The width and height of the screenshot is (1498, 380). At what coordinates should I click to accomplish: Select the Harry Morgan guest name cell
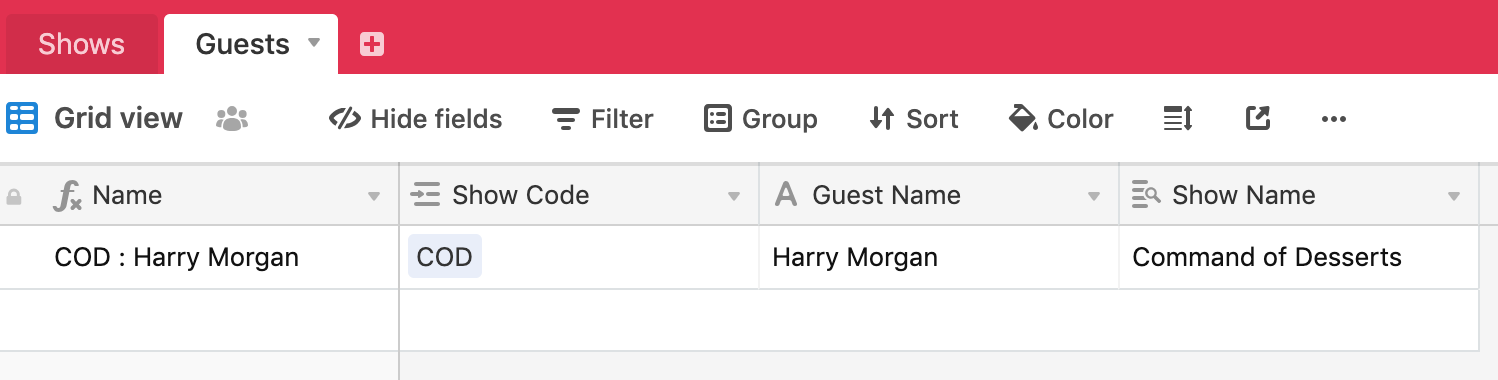tap(939, 257)
